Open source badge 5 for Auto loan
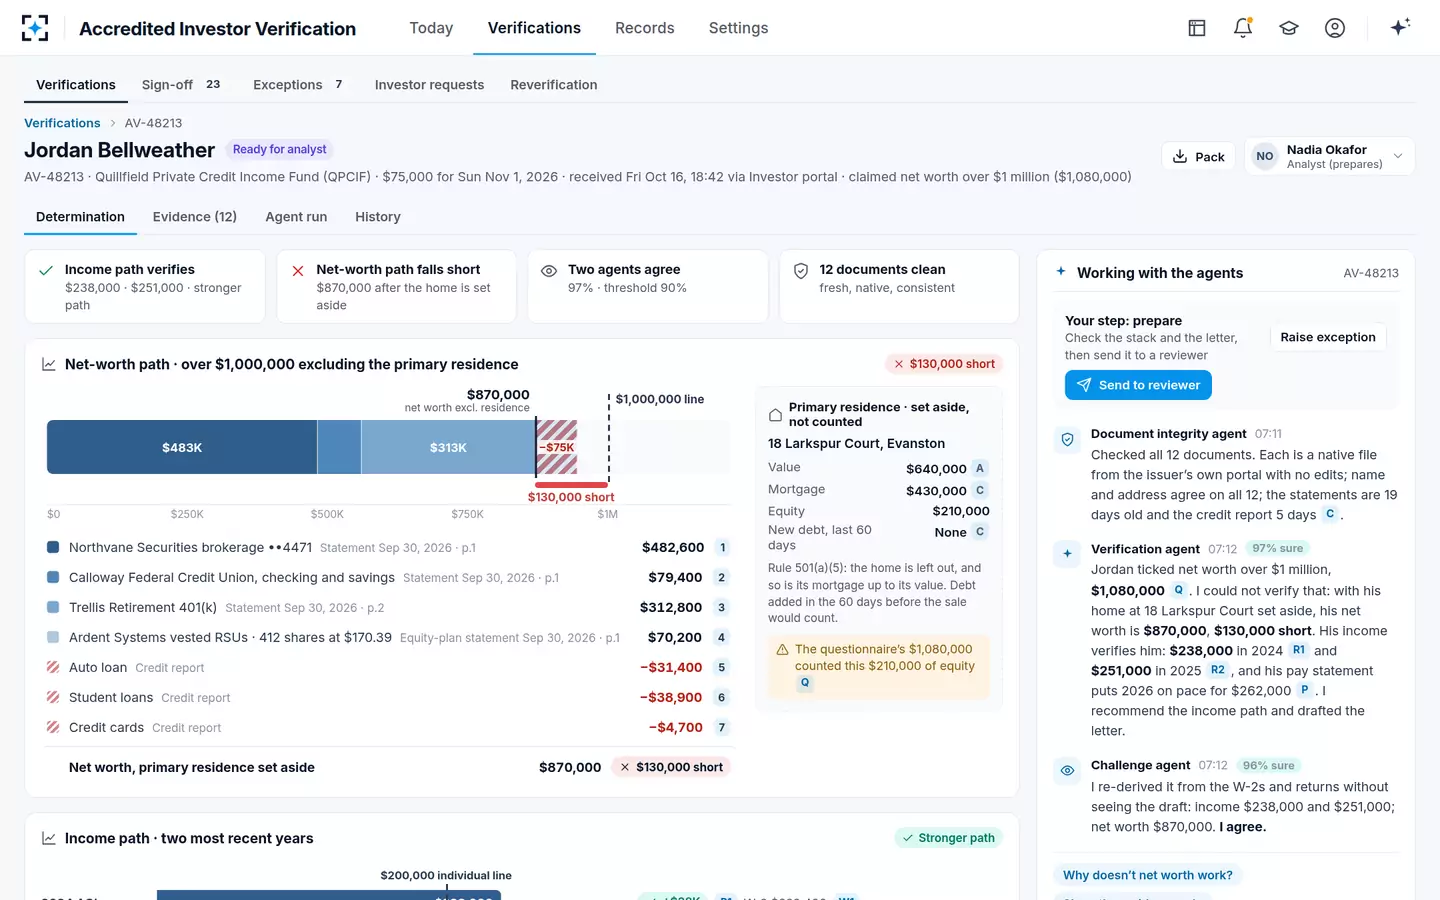This screenshot has width=1440, height=900. click(722, 668)
